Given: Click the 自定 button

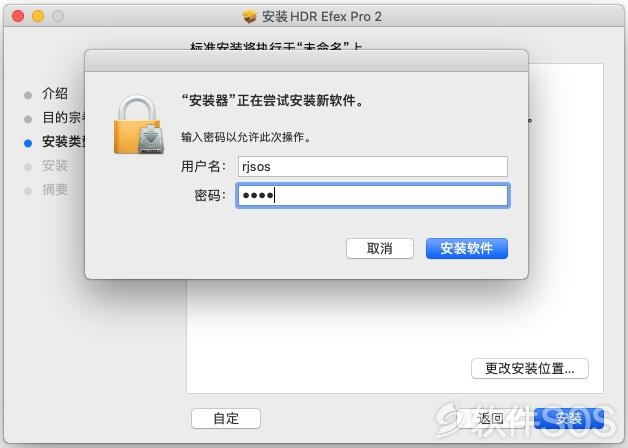Looking at the screenshot, I should coord(226,418).
